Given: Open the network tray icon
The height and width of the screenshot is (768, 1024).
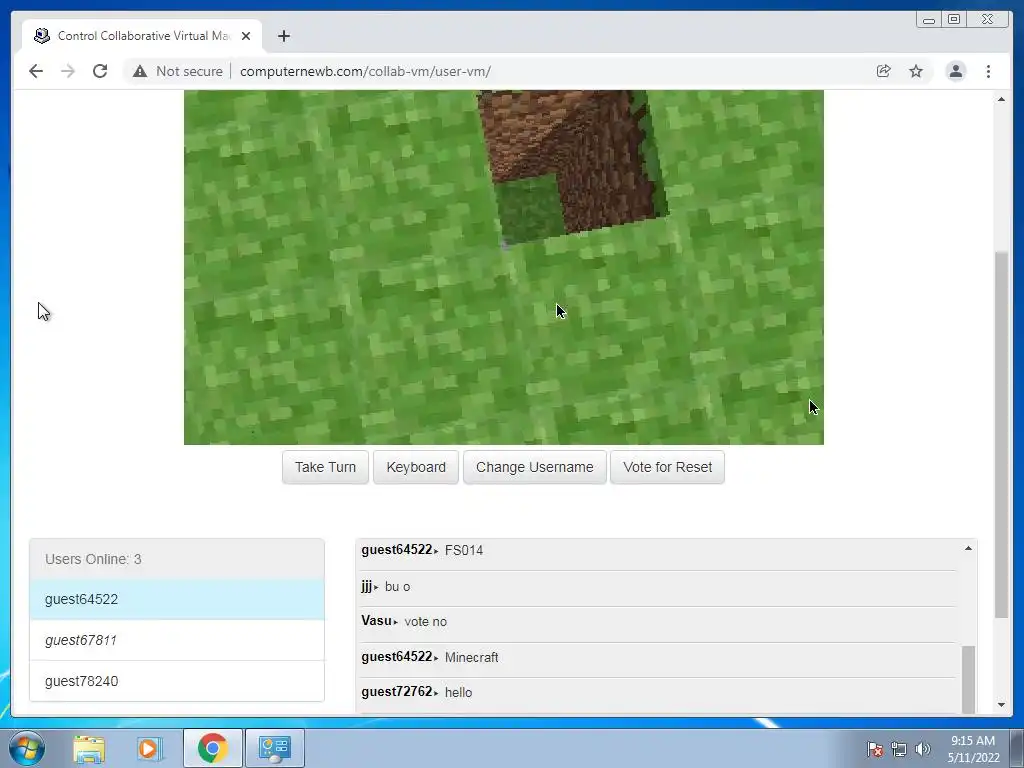Looking at the screenshot, I should click(899, 749).
